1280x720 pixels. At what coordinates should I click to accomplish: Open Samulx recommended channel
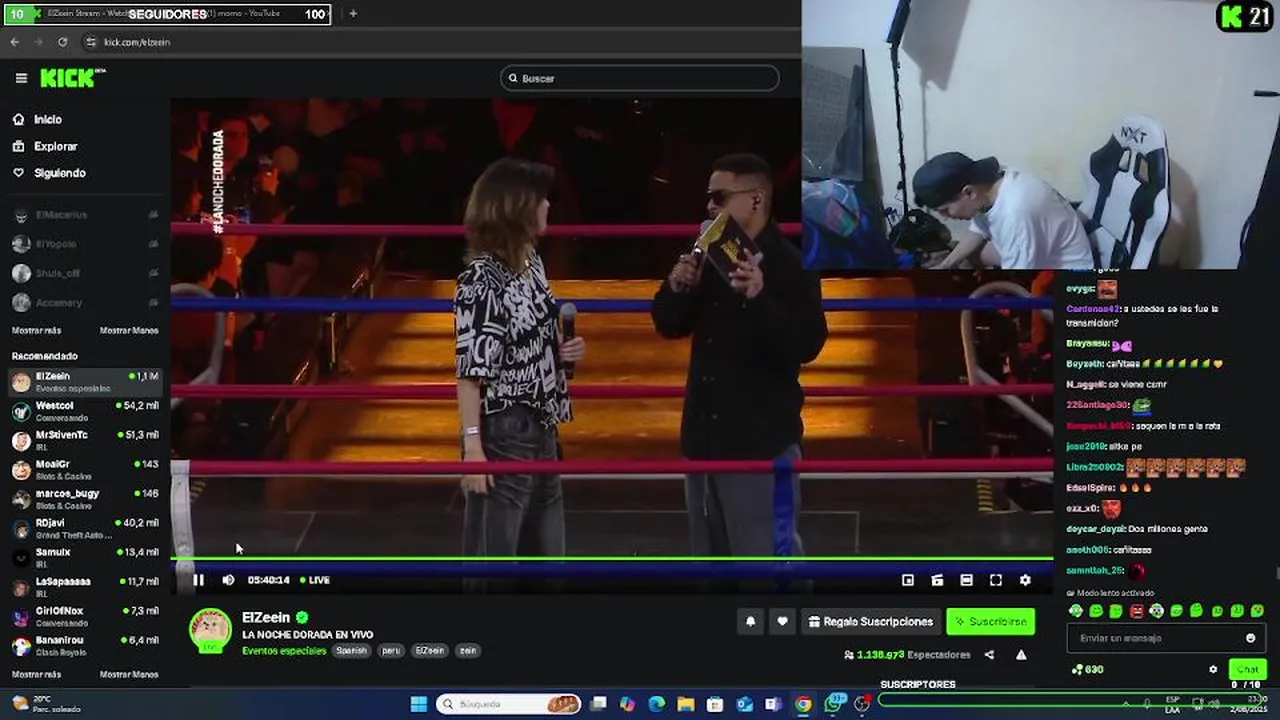pyautogui.click(x=85, y=557)
